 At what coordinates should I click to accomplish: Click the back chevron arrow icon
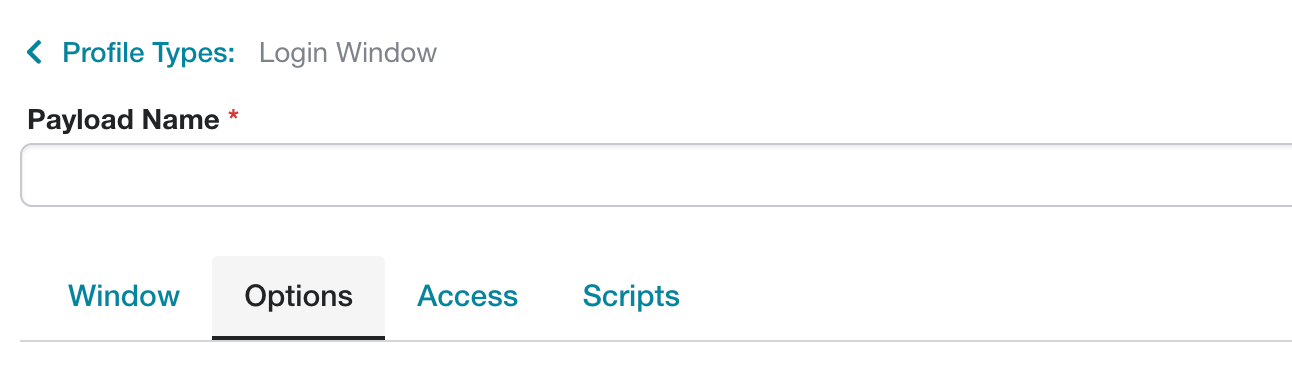point(35,52)
